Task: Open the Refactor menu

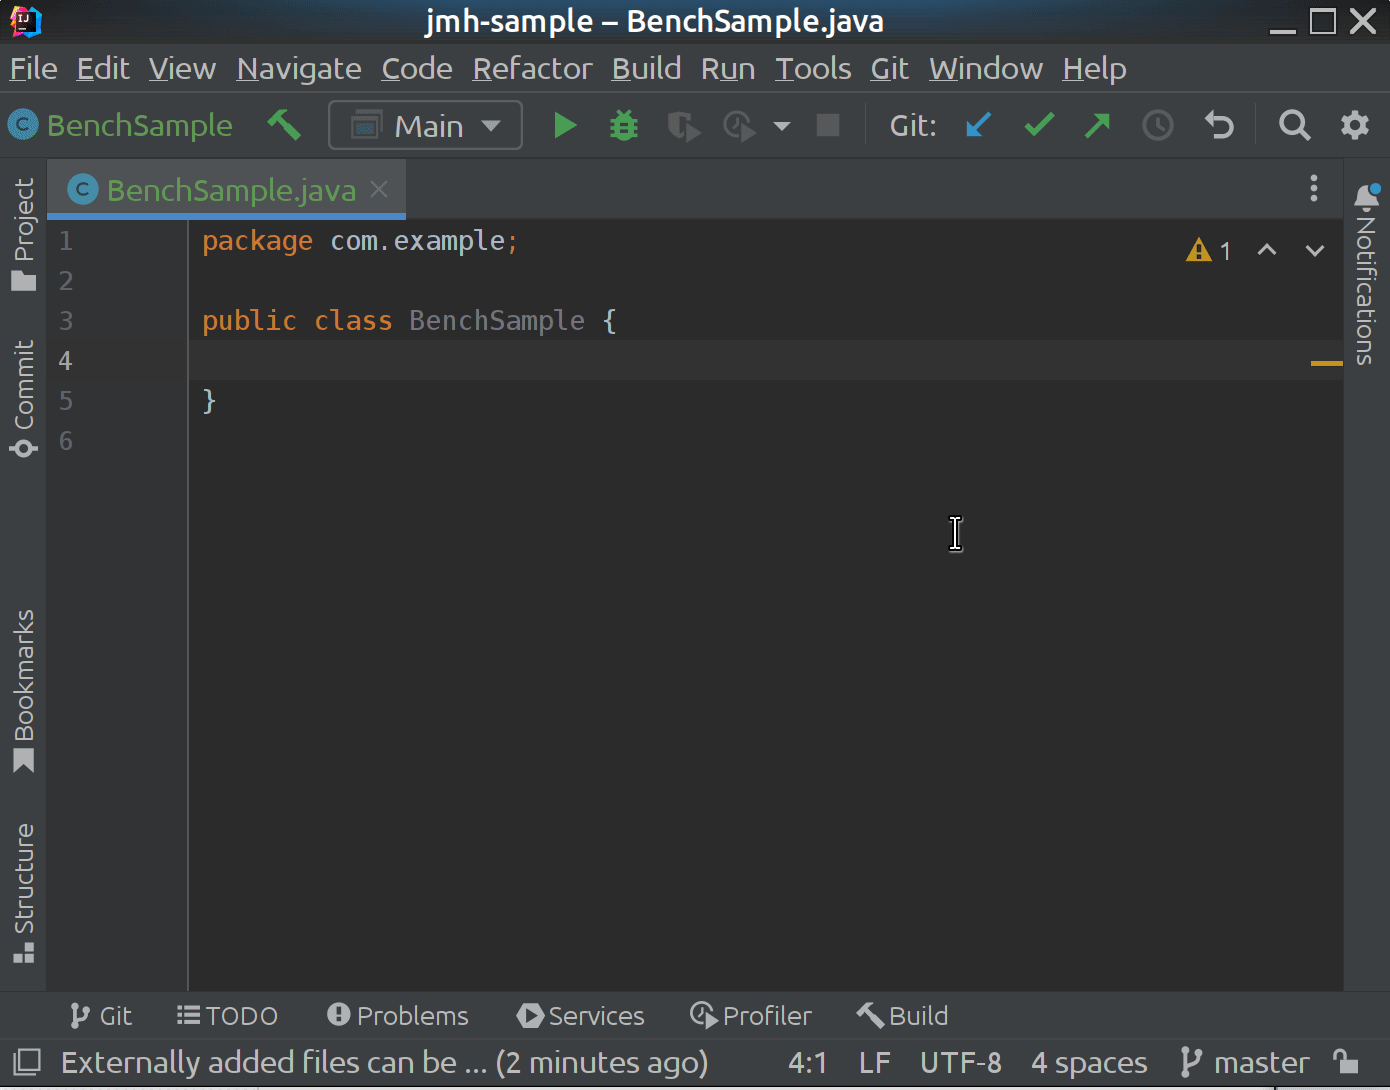Action: 533,68
